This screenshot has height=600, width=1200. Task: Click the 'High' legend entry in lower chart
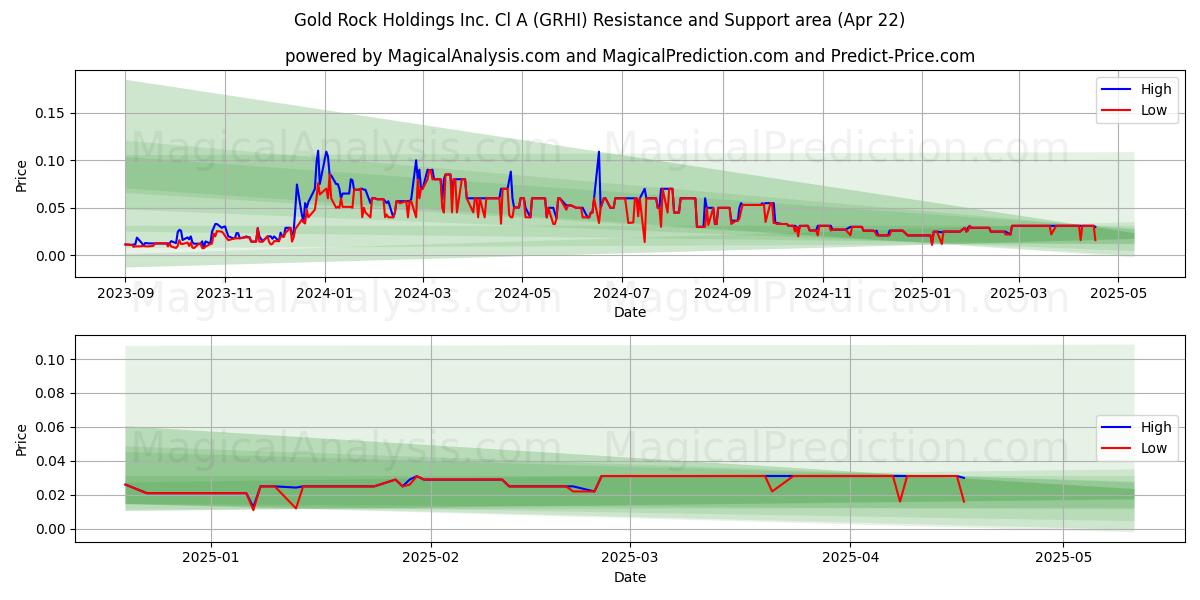1156,427
